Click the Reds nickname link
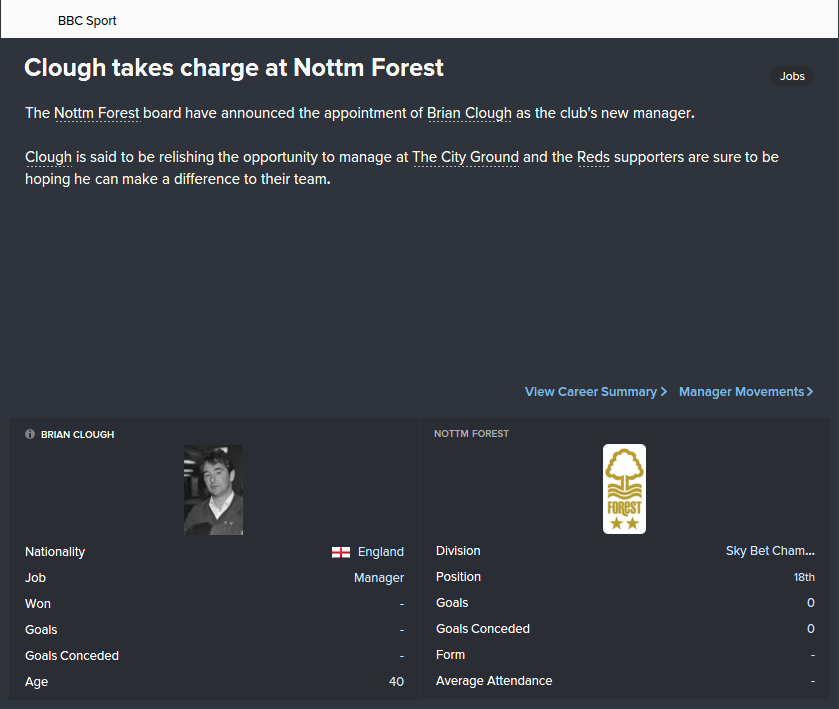Image resolution: width=839 pixels, height=709 pixels. 593,157
